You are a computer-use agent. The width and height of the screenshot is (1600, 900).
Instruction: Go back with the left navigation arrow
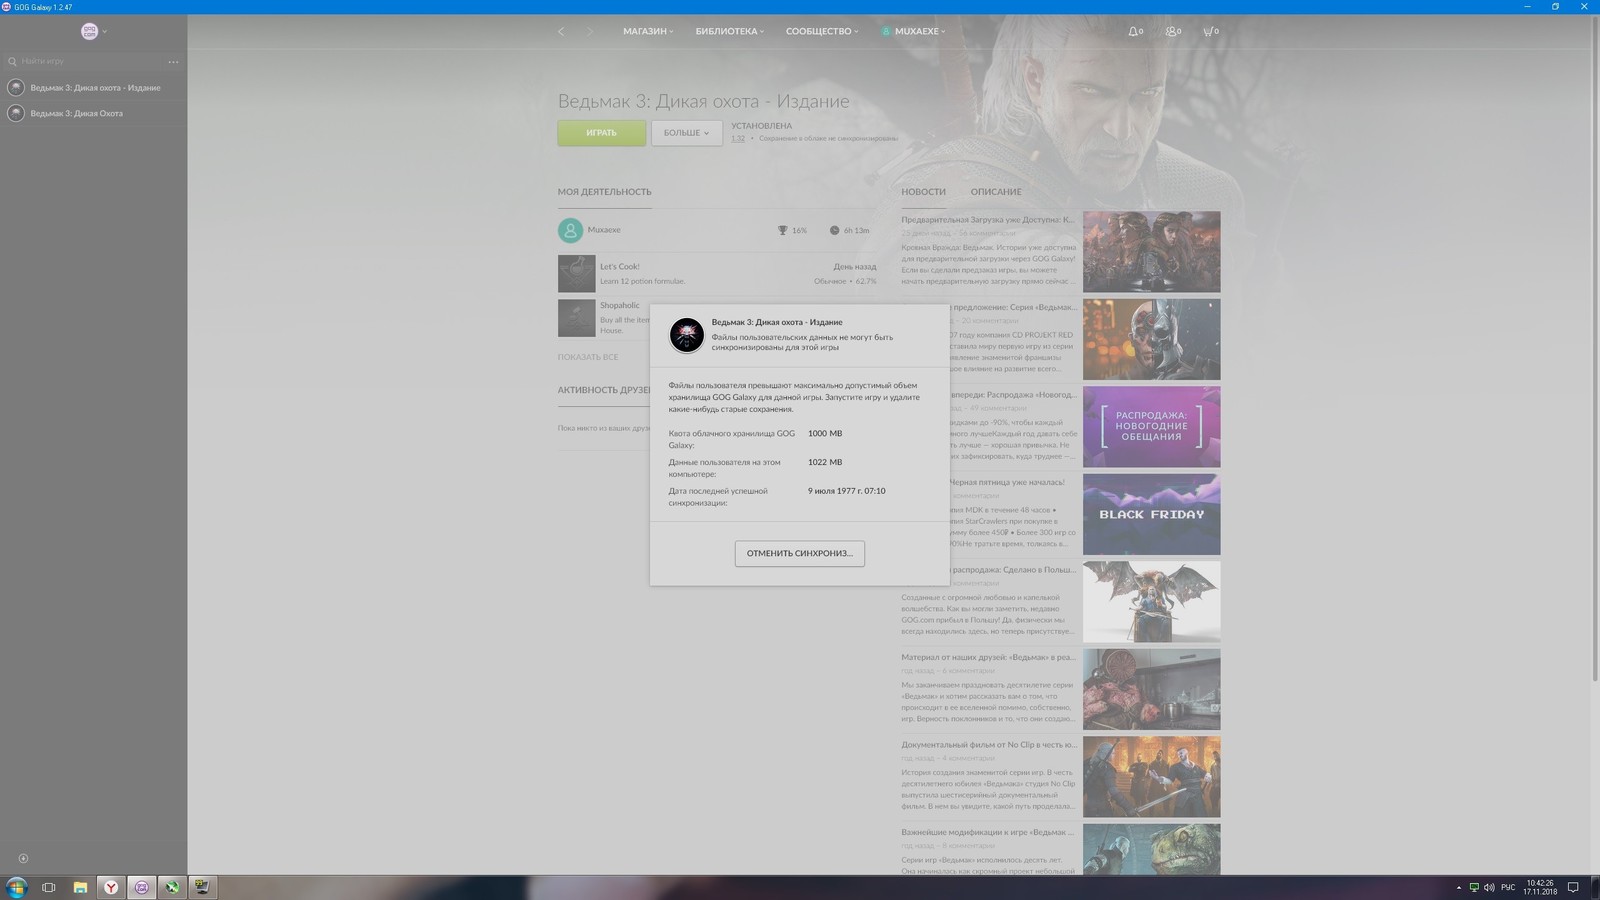(561, 31)
